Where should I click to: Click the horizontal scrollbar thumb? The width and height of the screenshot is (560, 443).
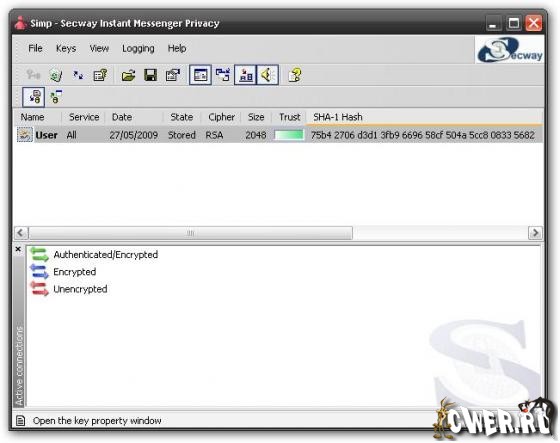[190, 233]
